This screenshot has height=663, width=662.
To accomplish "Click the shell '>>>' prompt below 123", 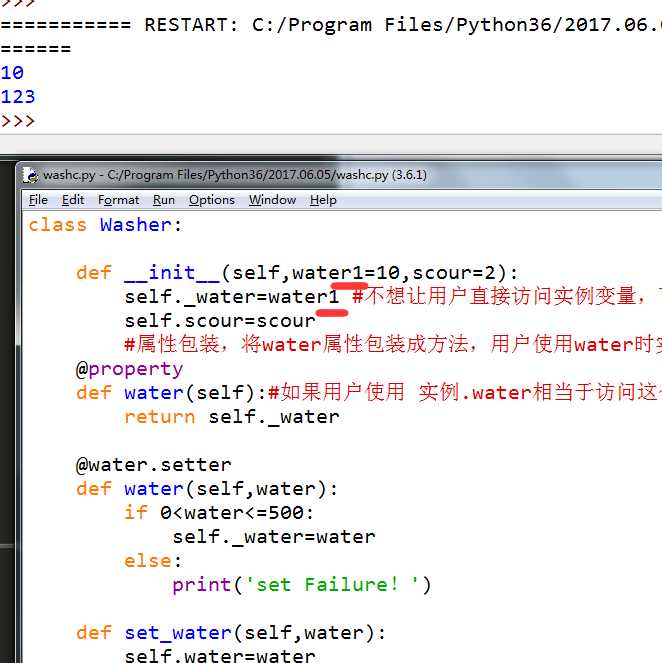I will coord(18,121).
